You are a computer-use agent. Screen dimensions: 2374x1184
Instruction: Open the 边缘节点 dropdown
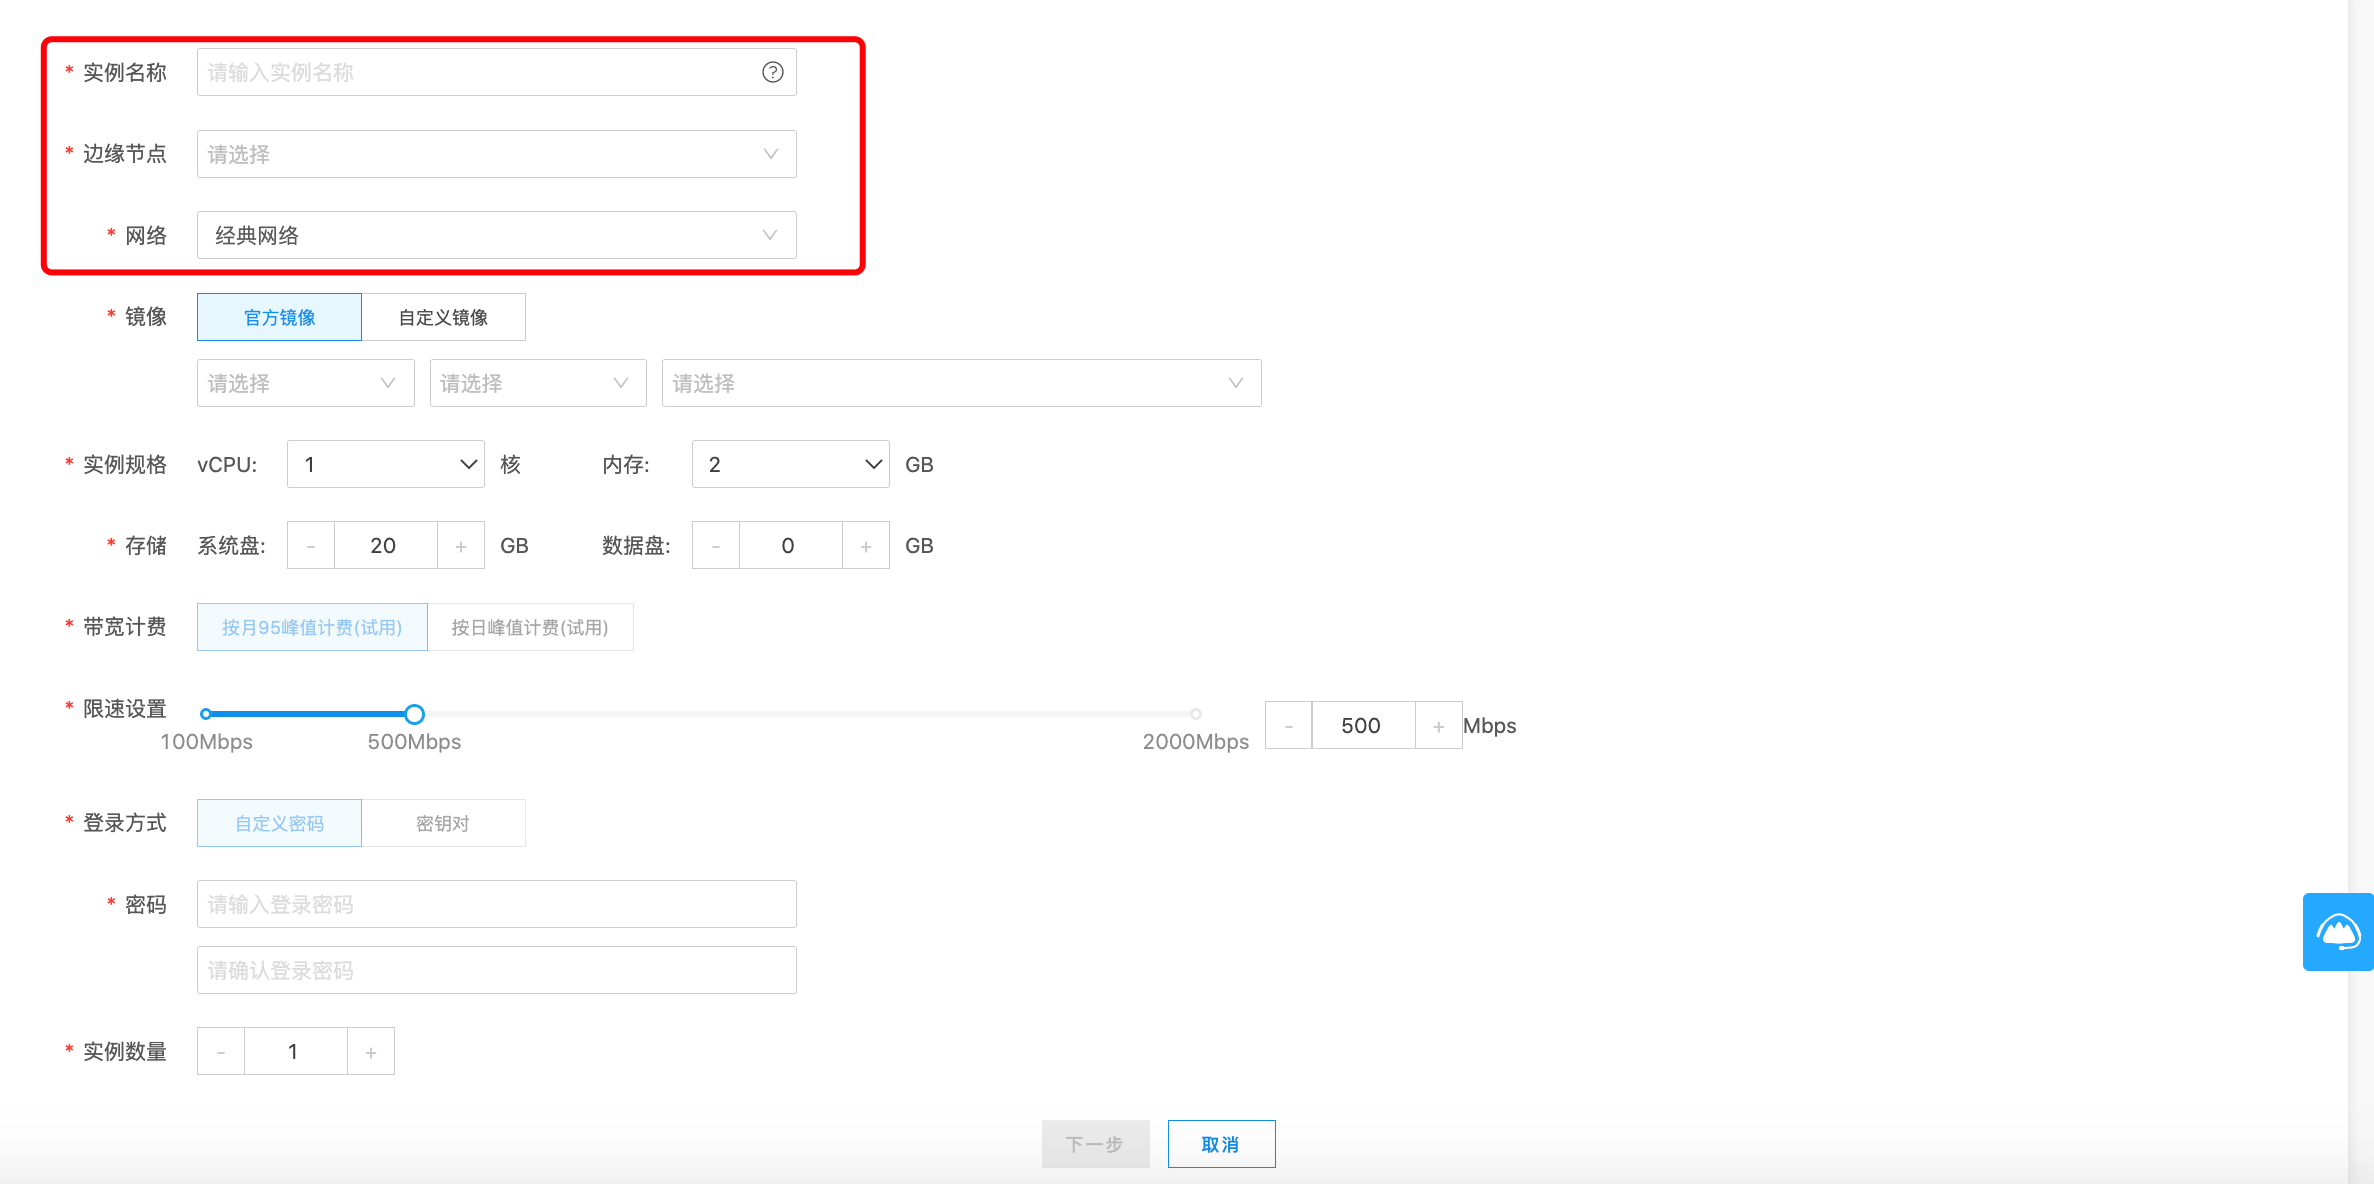(496, 154)
